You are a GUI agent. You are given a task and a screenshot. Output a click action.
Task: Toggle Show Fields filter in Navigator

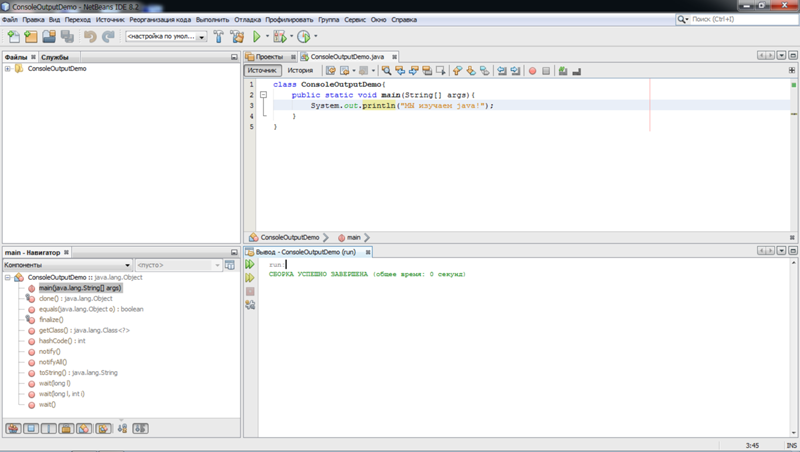tap(31, 429)
